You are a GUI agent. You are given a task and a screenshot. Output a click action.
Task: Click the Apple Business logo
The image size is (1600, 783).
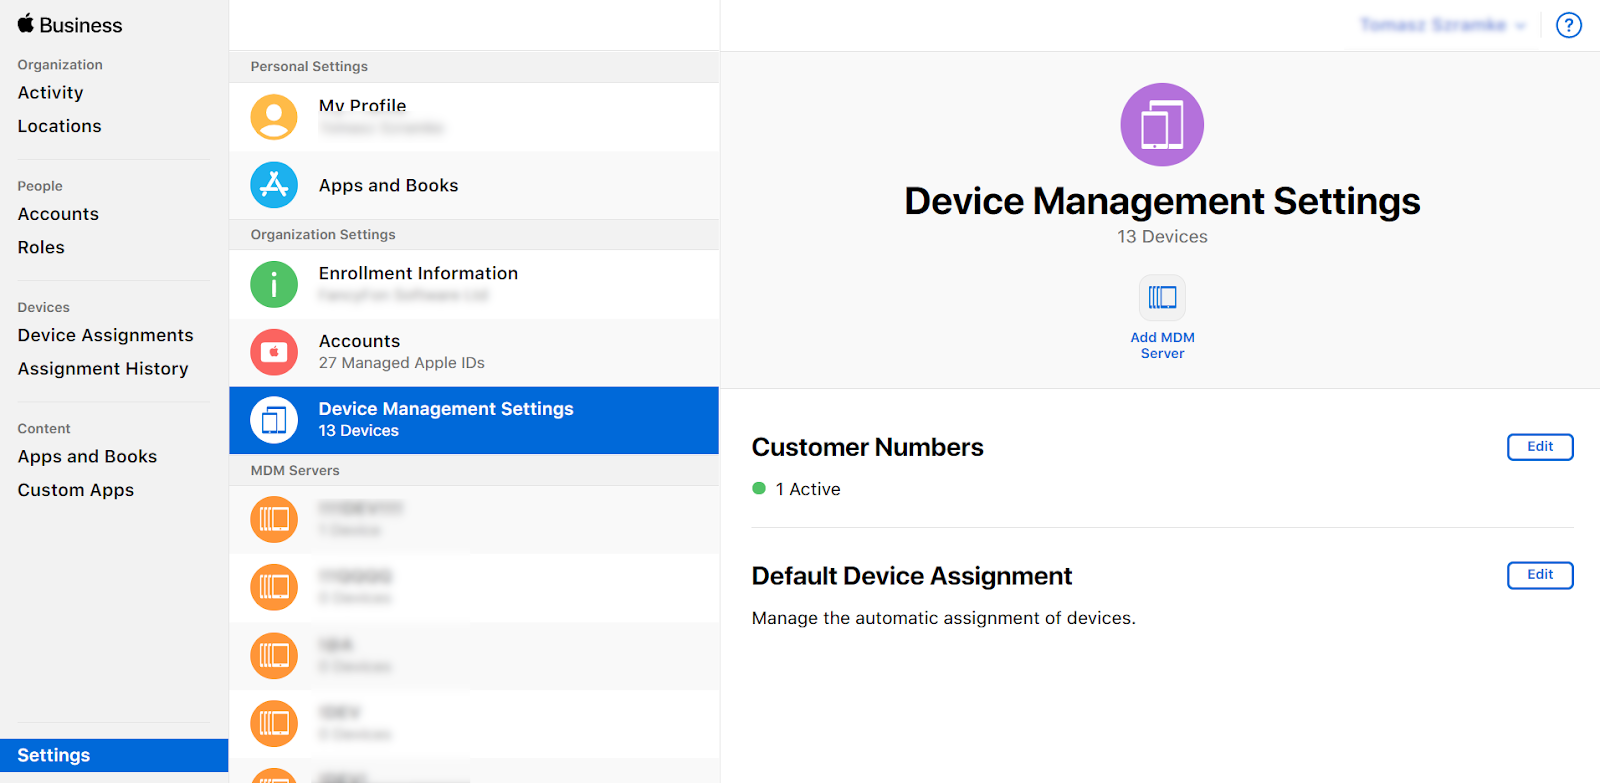pos(70,25)
